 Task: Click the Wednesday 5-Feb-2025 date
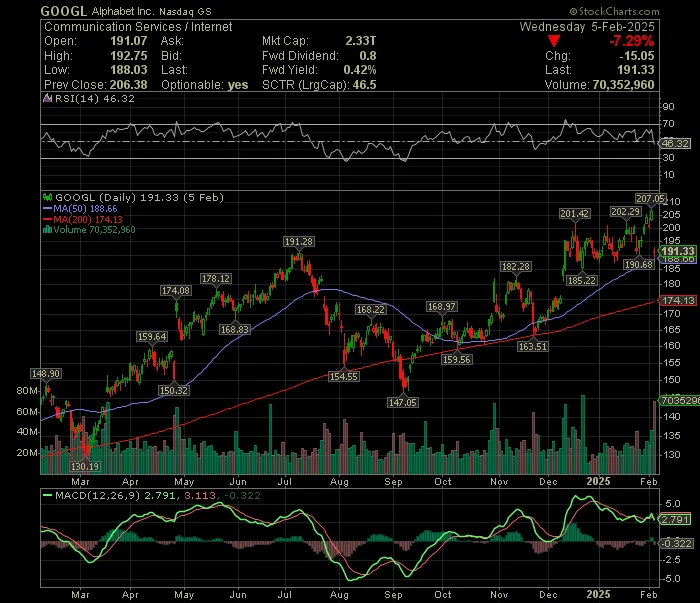click(587, 27)
